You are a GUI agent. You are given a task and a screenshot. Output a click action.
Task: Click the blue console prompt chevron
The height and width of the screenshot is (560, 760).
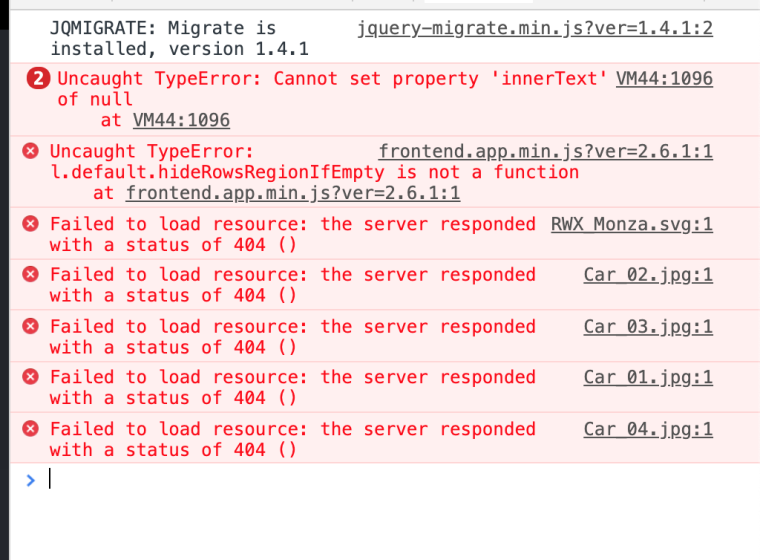[x=30, y=480]
